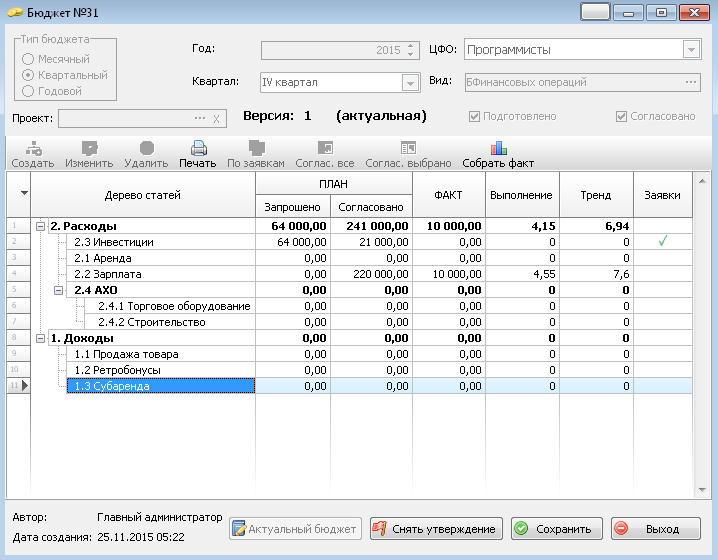Click the ПЛАН group header
The height and width of the screenshot is (560, 718).
point(334,184)
